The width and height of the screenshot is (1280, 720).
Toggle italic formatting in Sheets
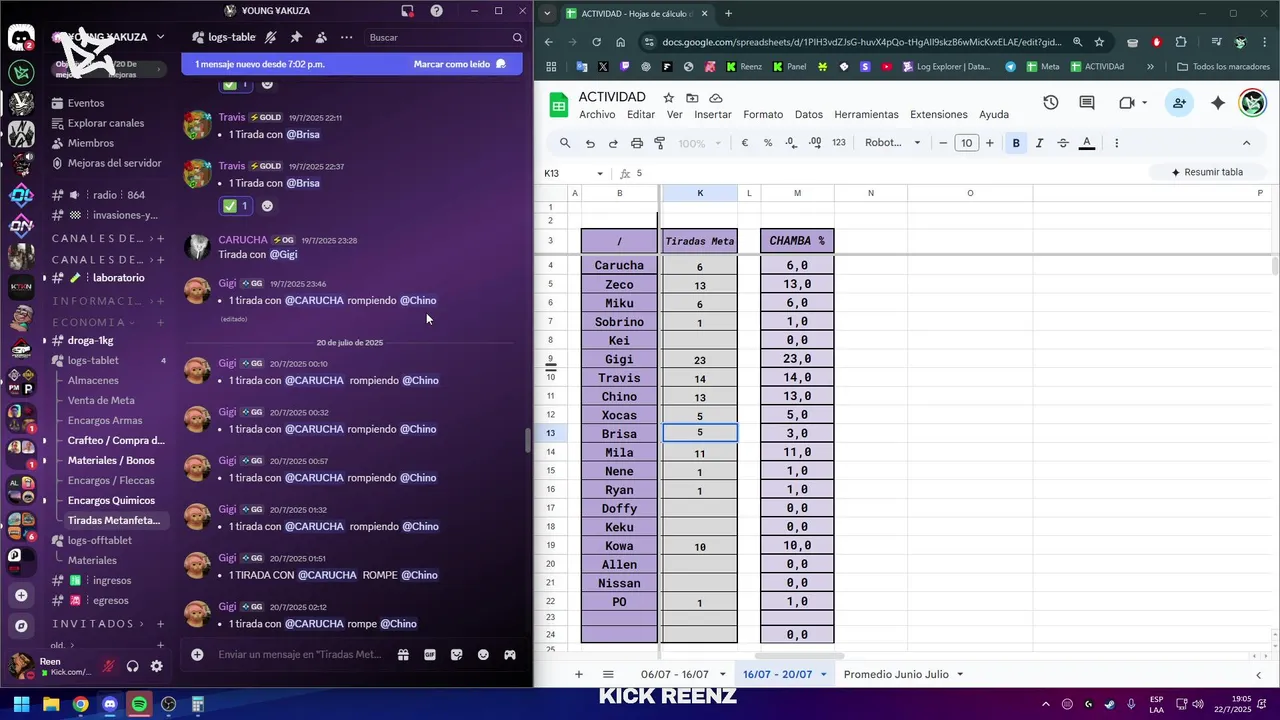pos(1040,143)
